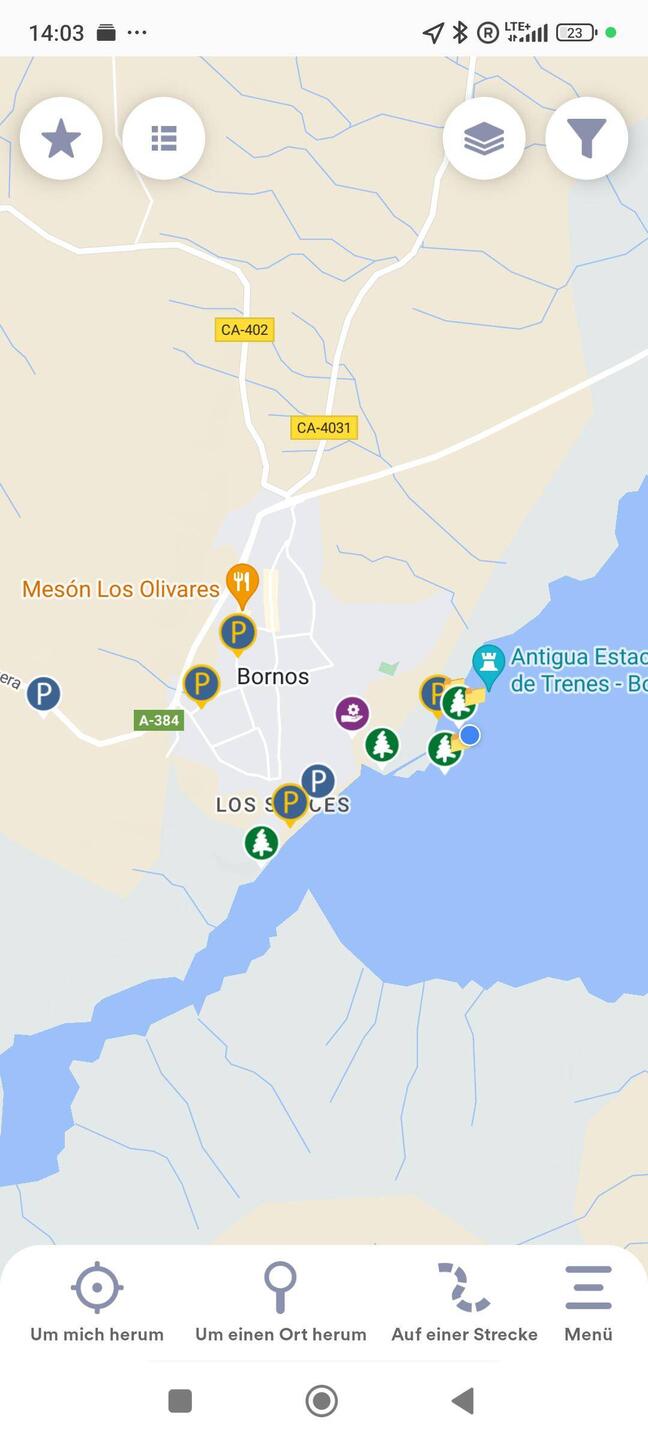Select yellow parking marker under Mesón Los Olivares
The height and width of the screenshot is (1440, 648).
point(238,634)
